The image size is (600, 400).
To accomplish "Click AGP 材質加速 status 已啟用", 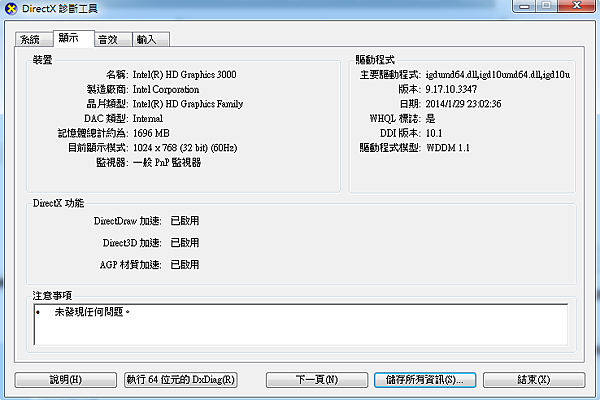I will click(x=185, y=264).
